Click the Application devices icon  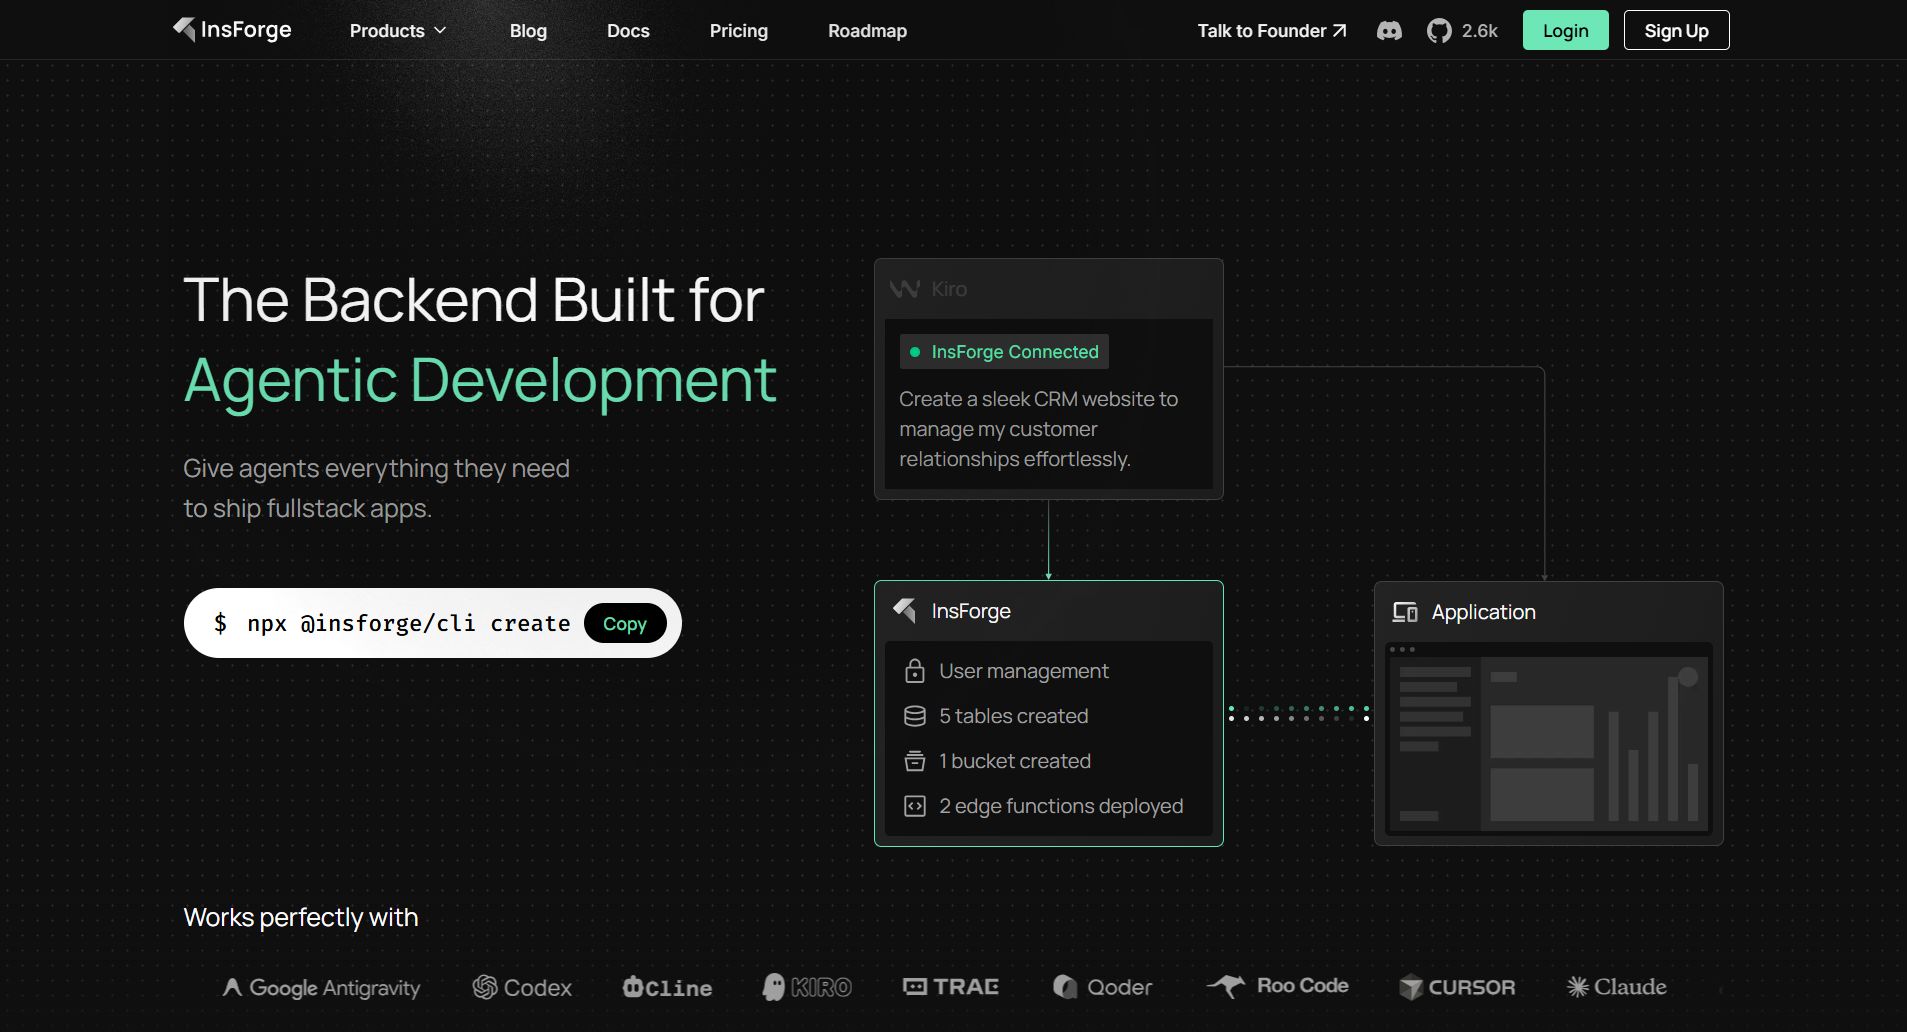click(1405, 612)
